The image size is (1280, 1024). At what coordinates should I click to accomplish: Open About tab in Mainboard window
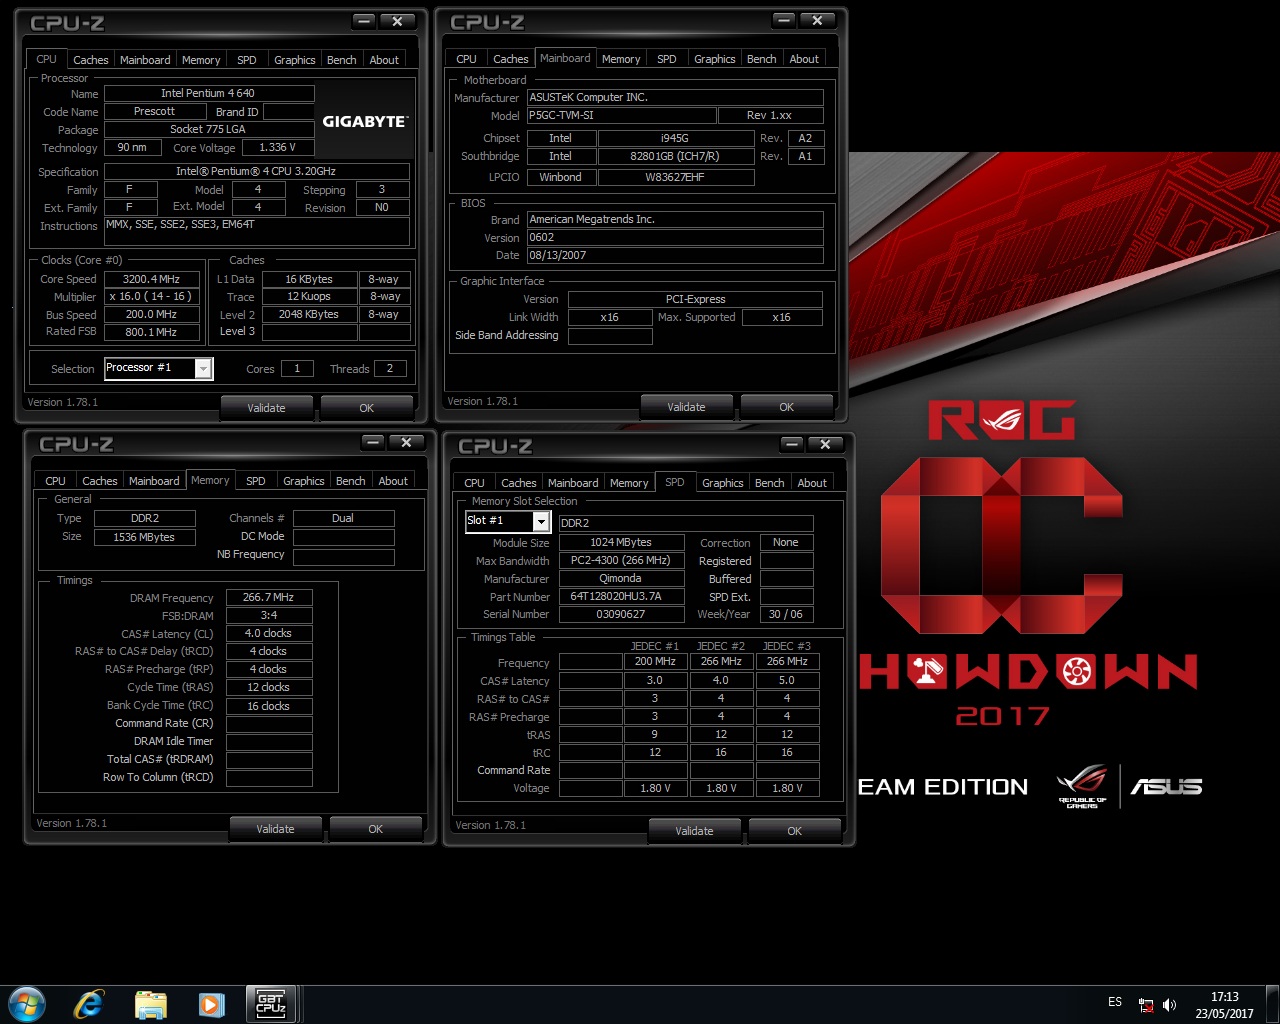[x=804, y=59]
